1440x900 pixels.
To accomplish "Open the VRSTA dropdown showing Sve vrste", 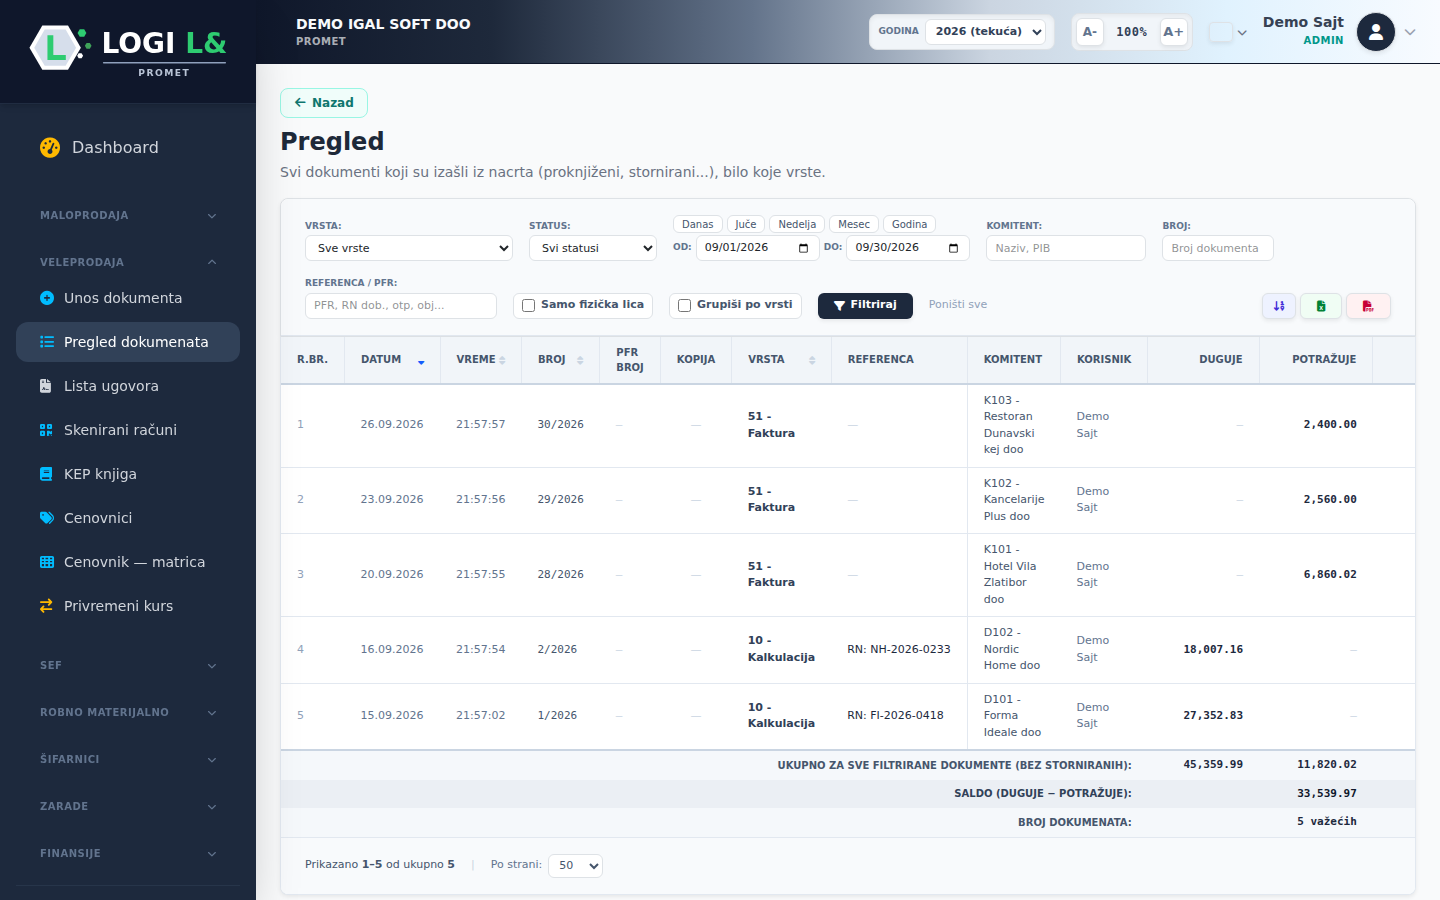I will coord(409,248).
